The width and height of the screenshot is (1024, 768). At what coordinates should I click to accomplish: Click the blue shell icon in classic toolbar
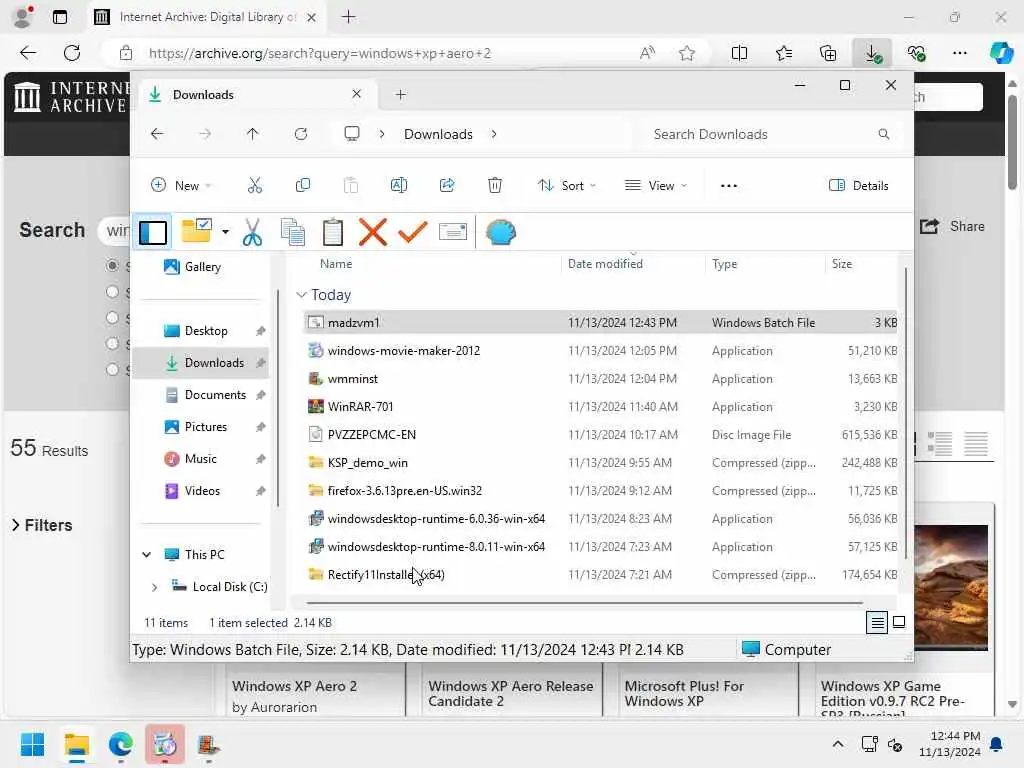pyautogui.click(x=500, y=232)
